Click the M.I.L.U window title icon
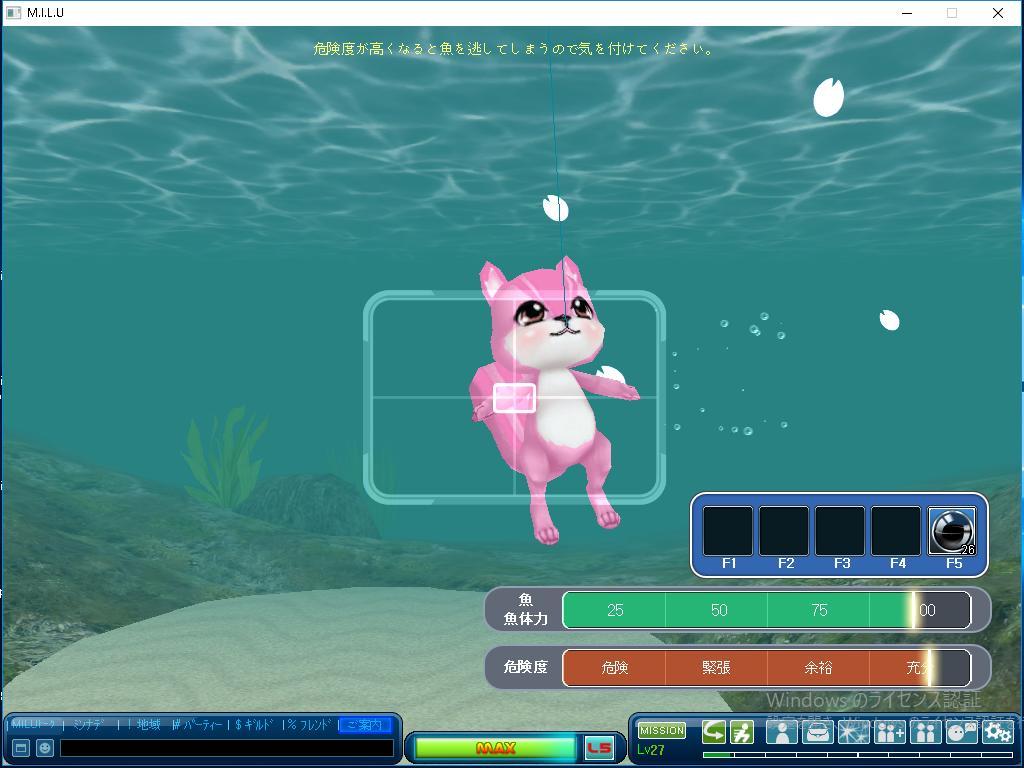This screenshot has height=768, width=1024. point(13,12)
